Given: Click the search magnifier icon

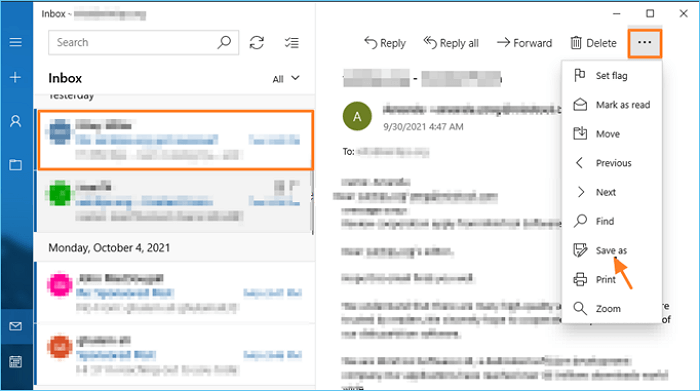Looking at the screenshot, I should tap(224, 42).
